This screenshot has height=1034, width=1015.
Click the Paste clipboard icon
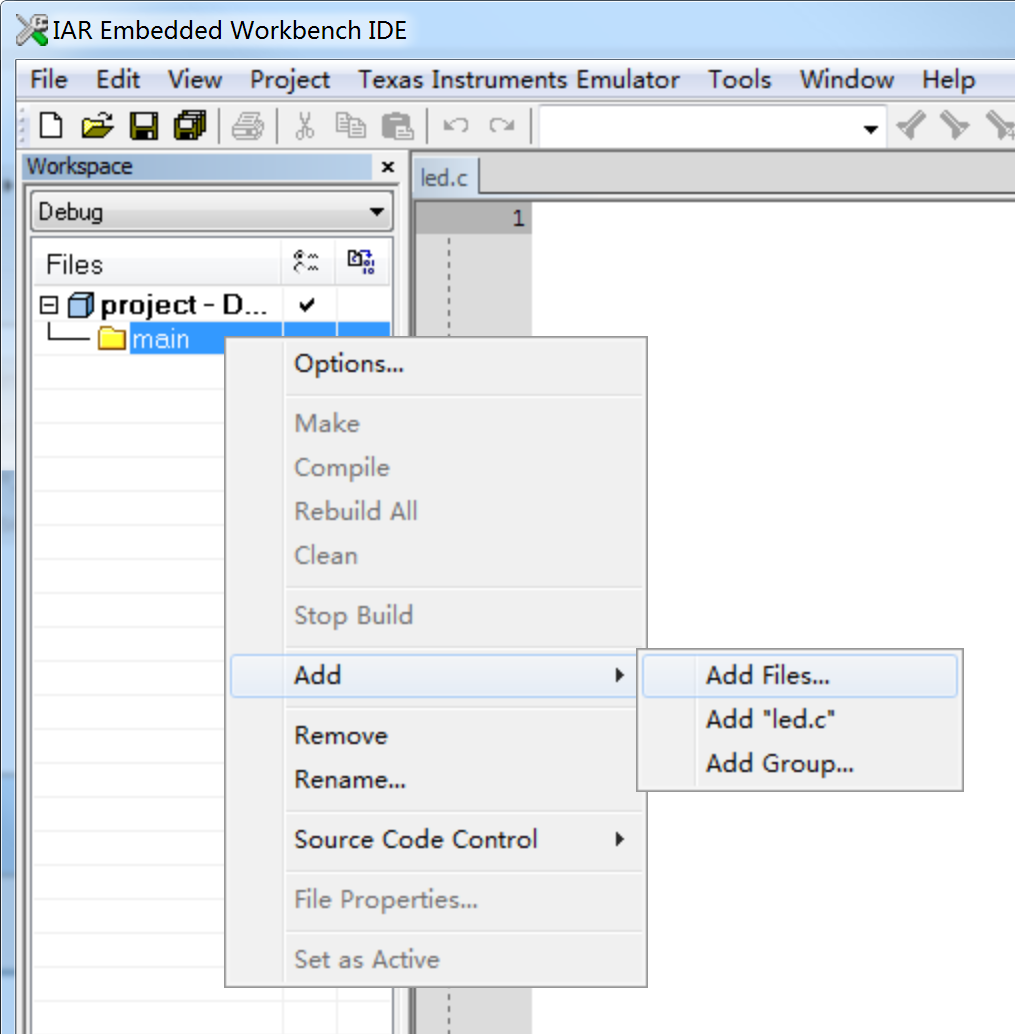(x=397, y=125)
